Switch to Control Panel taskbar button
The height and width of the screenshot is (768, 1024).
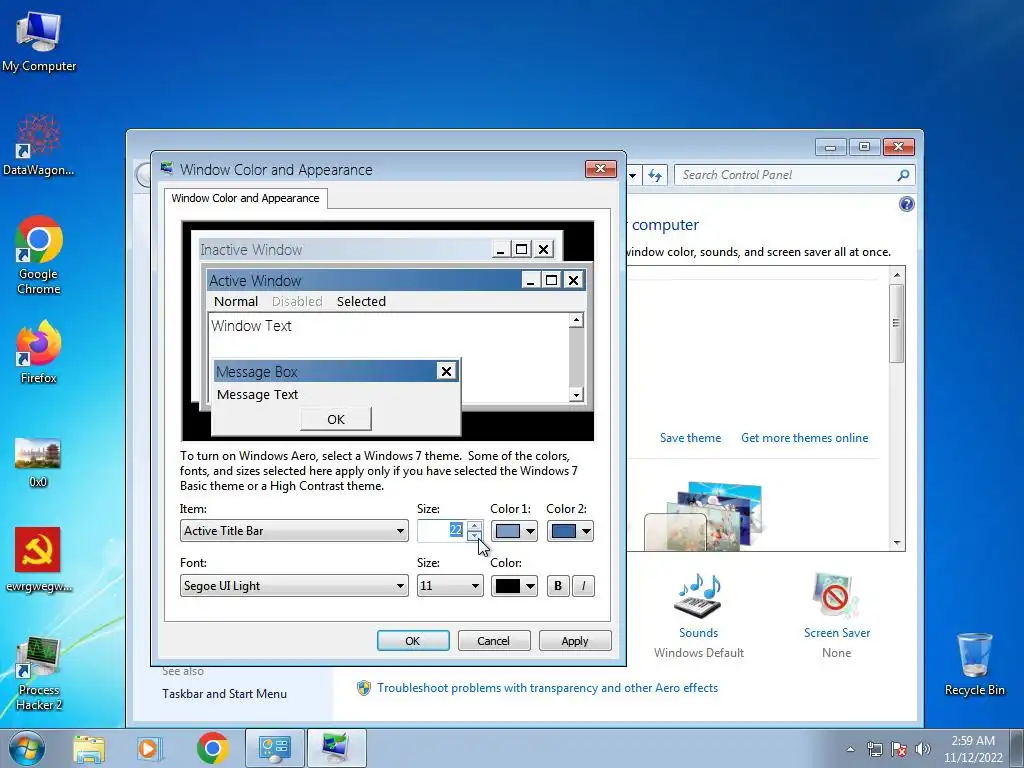[x=274, y=748]
